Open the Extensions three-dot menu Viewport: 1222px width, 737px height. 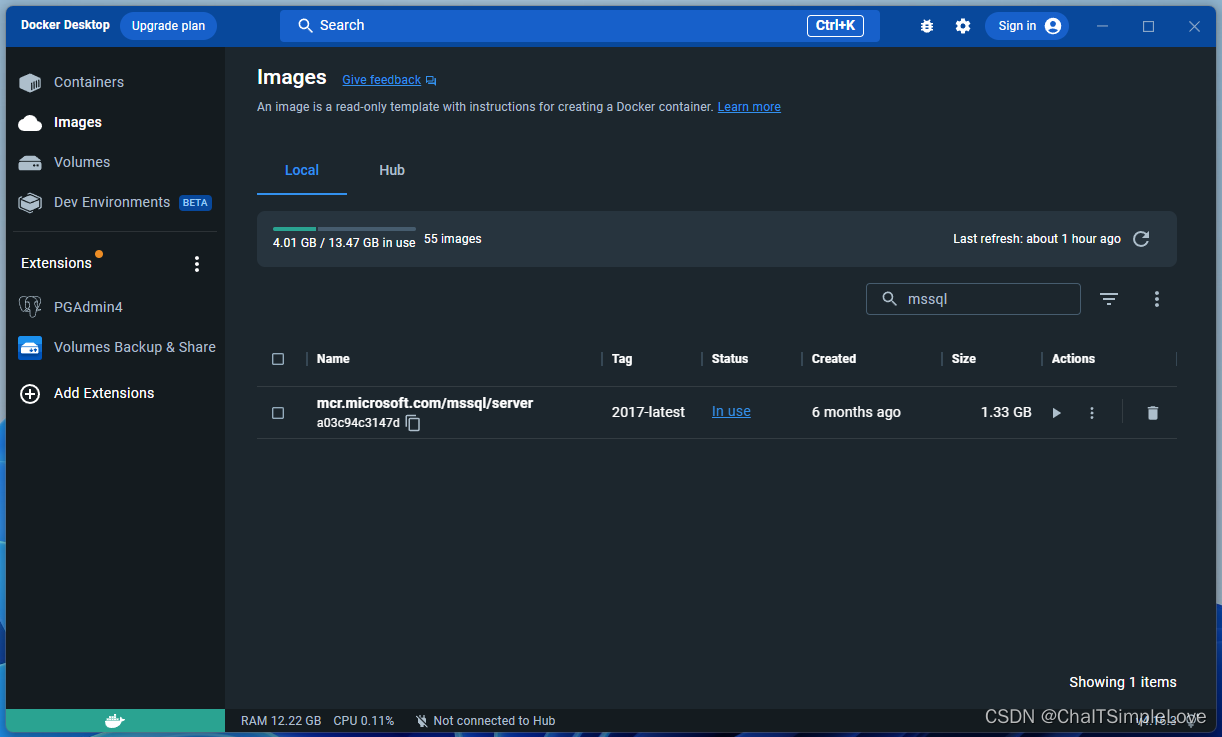tap(197, 264)
